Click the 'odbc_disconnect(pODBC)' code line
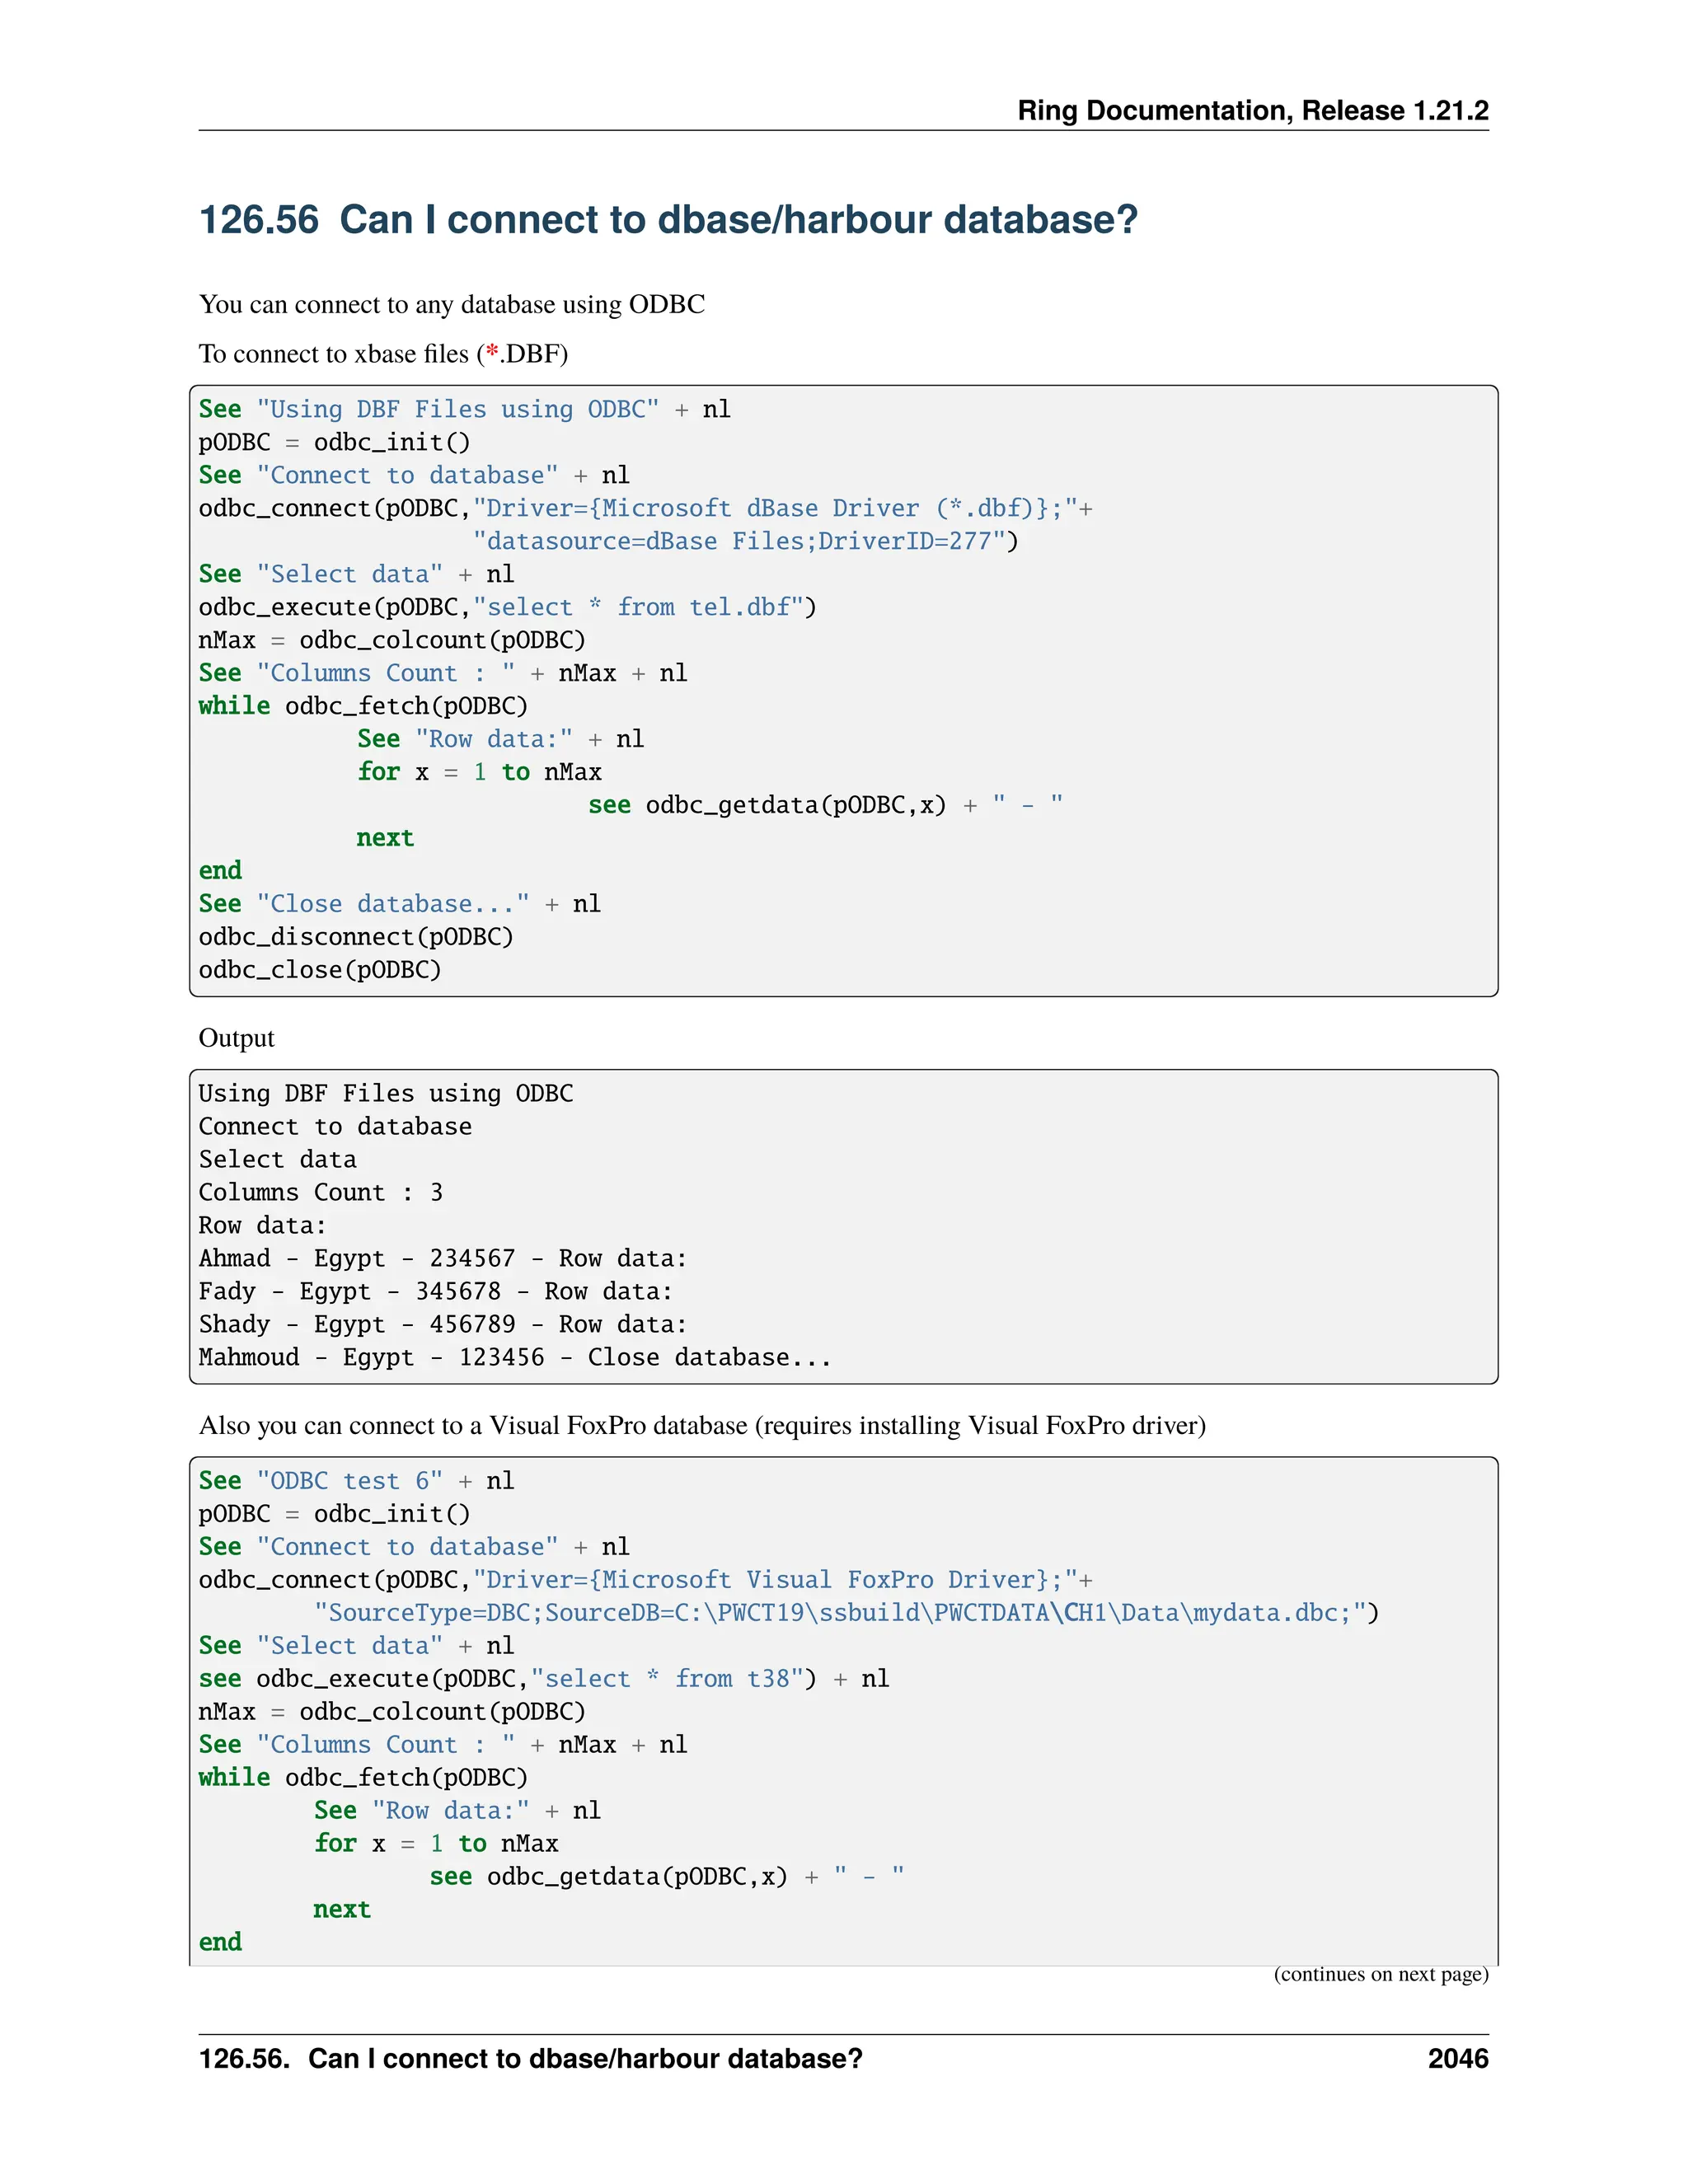This screenshot has width=1688, height=2184. pos(356,937)
